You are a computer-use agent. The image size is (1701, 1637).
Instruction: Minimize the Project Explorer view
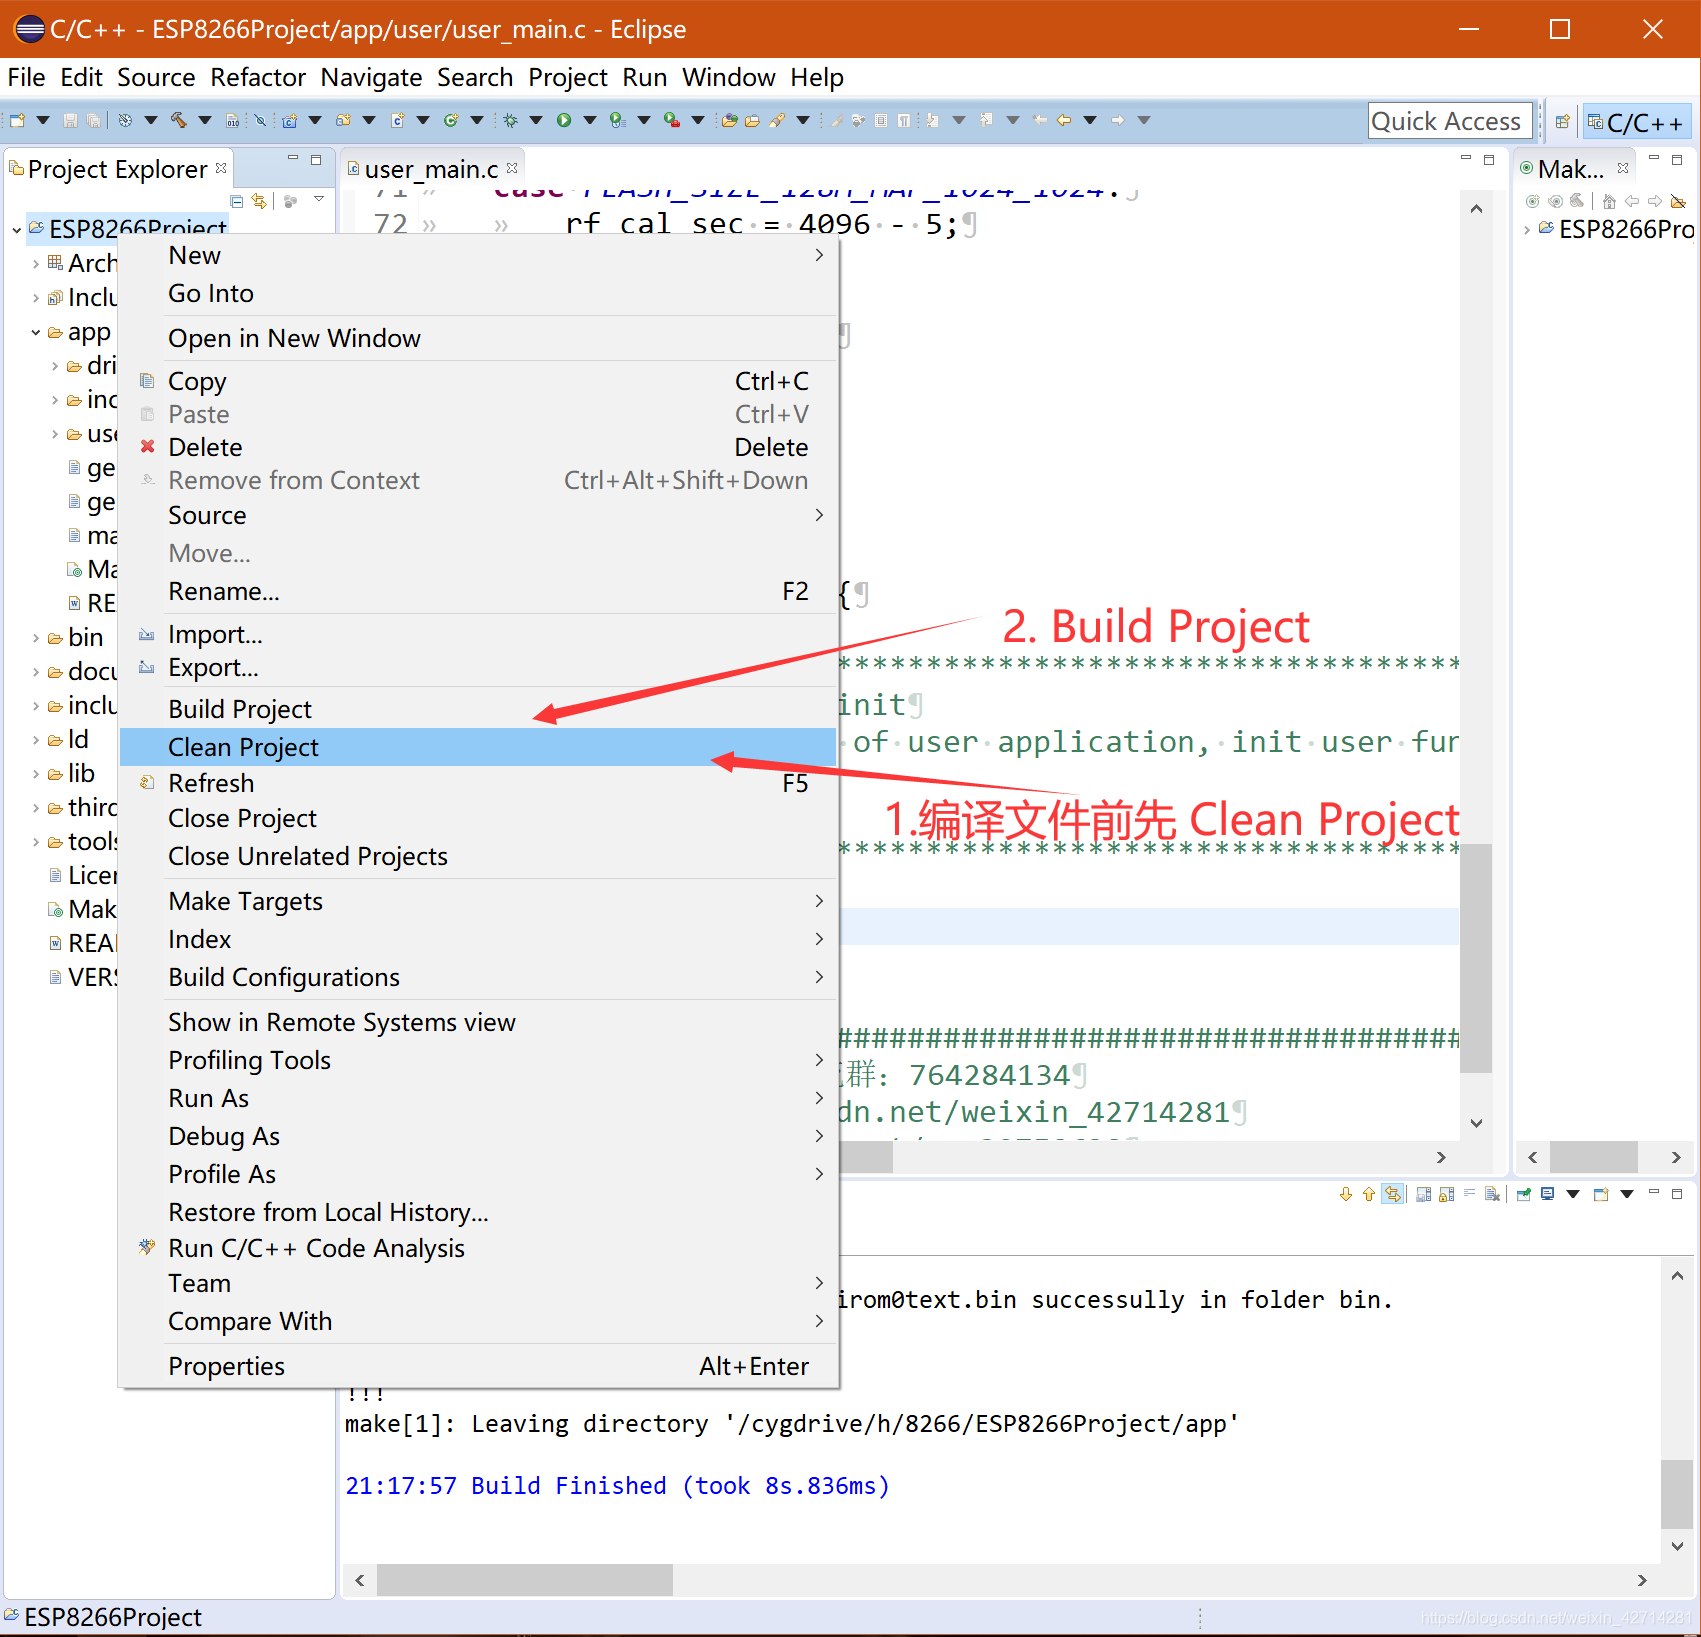tap(293, 158)
